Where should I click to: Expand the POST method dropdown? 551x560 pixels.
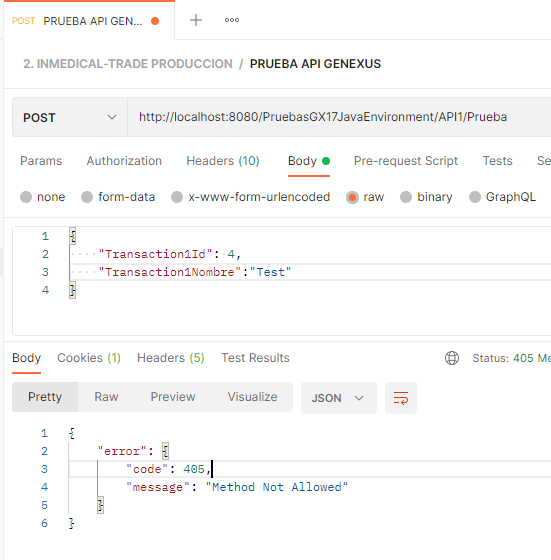pyautogui.click(x=70, y=117)
